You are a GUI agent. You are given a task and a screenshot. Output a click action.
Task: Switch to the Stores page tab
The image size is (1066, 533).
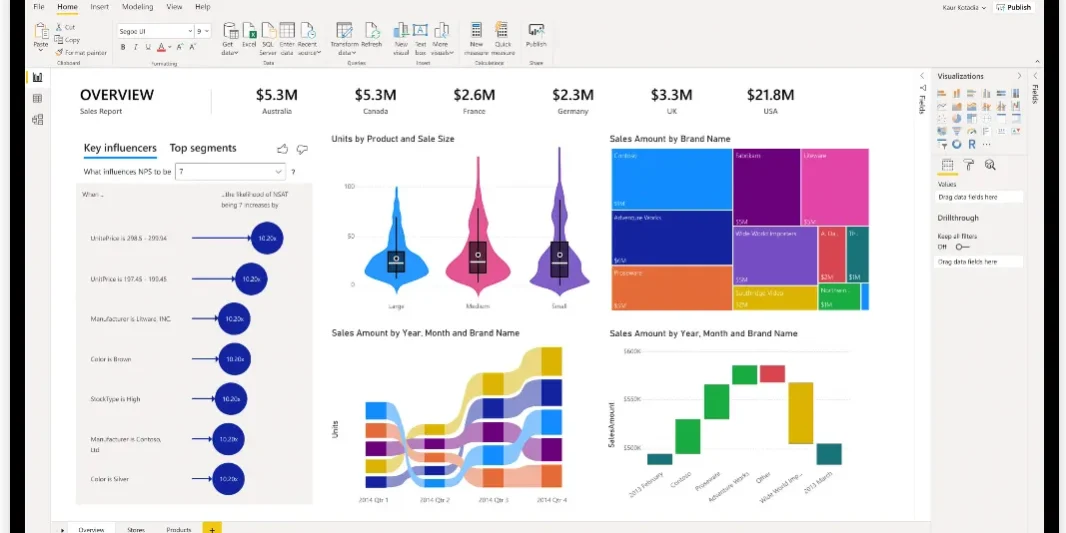(x=136, y=529)
